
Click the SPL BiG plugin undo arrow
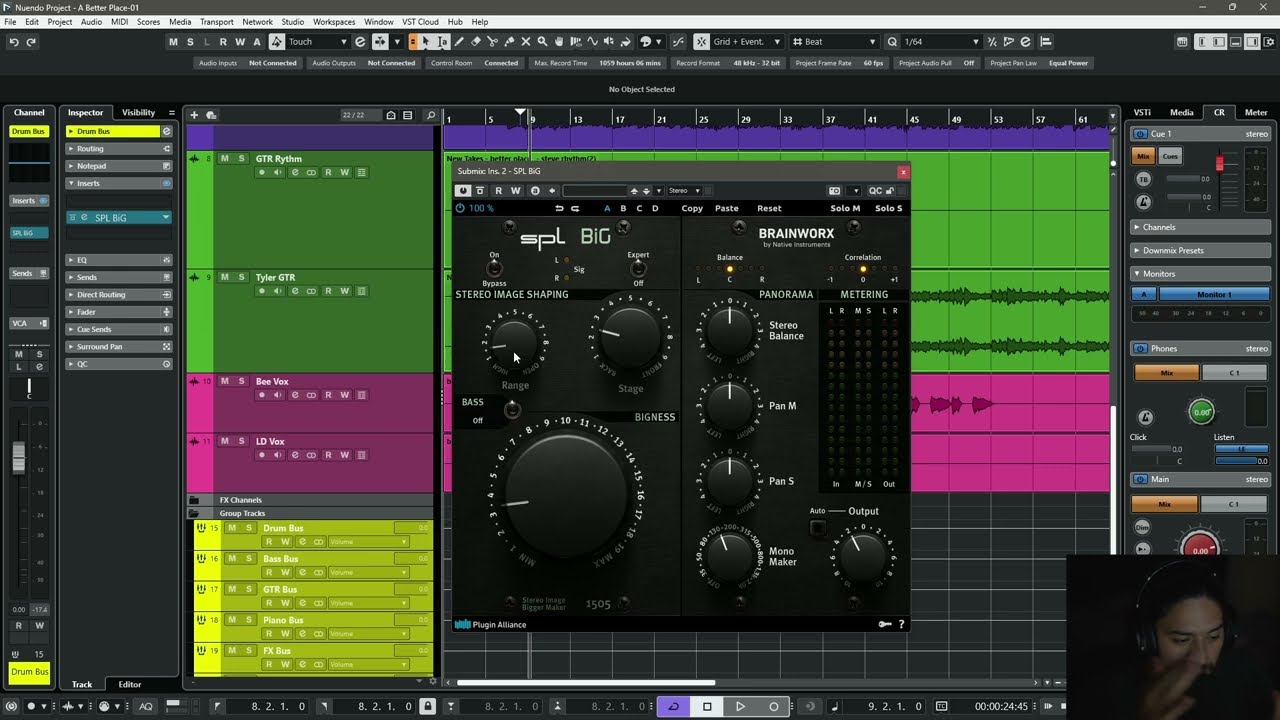pyautogui.click(x=559, y=208)
